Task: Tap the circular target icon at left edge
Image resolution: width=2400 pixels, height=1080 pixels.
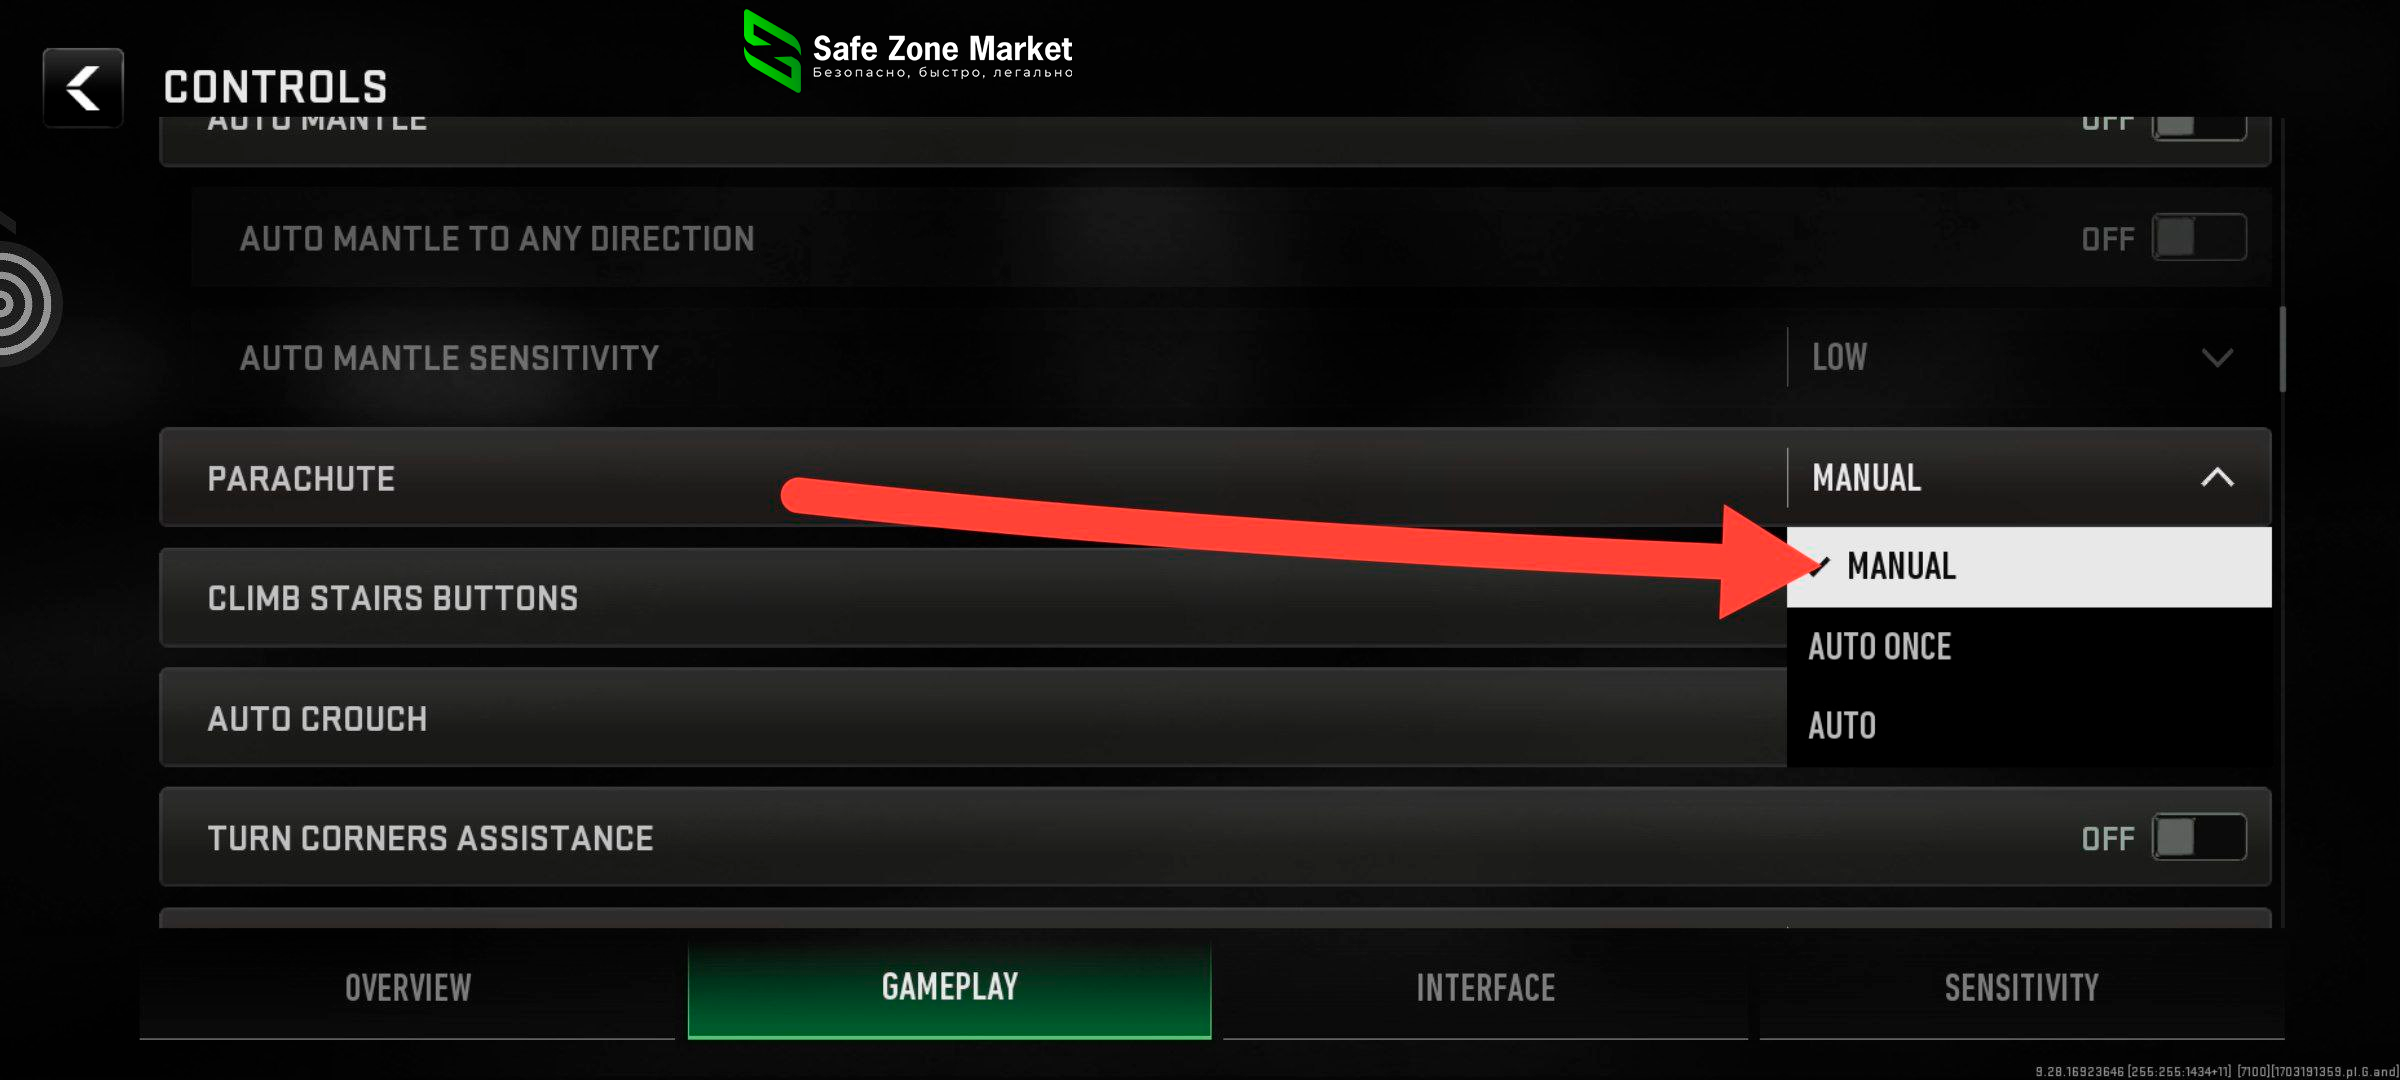Action: pyautogui.click(x=24, y=303)
